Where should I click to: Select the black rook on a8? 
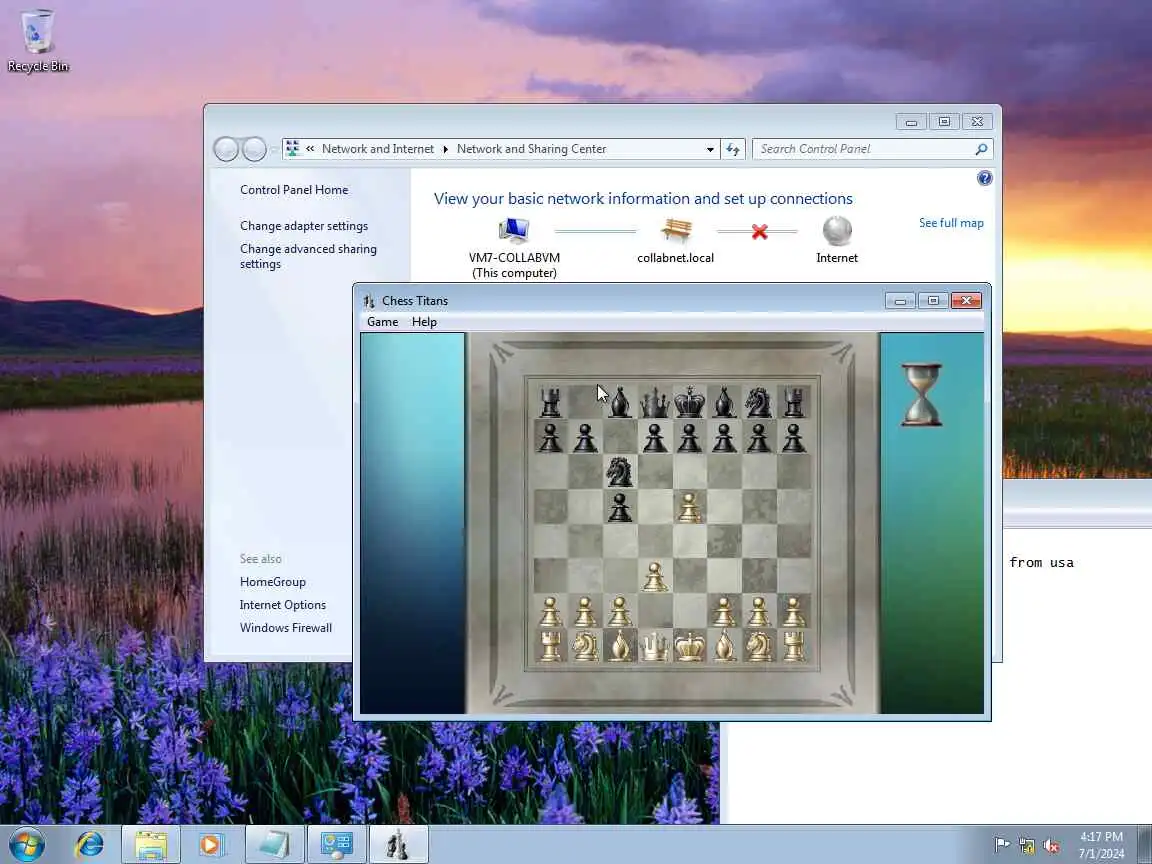point(550,403)
